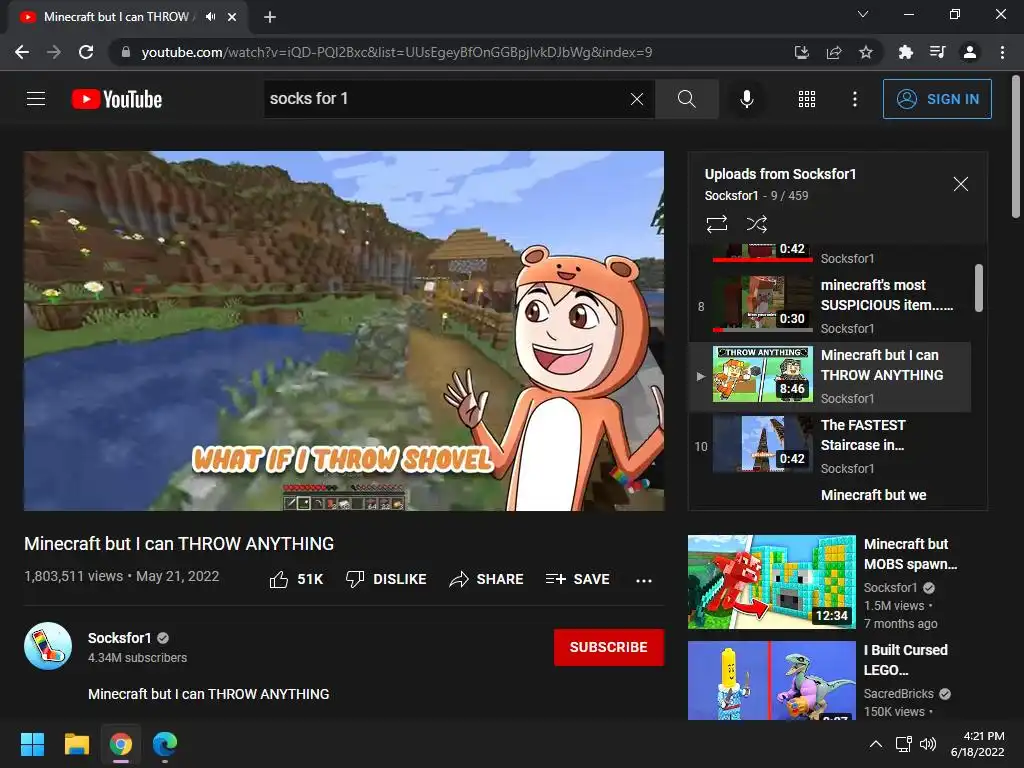Show hidden system tray icons

(876, 744)
